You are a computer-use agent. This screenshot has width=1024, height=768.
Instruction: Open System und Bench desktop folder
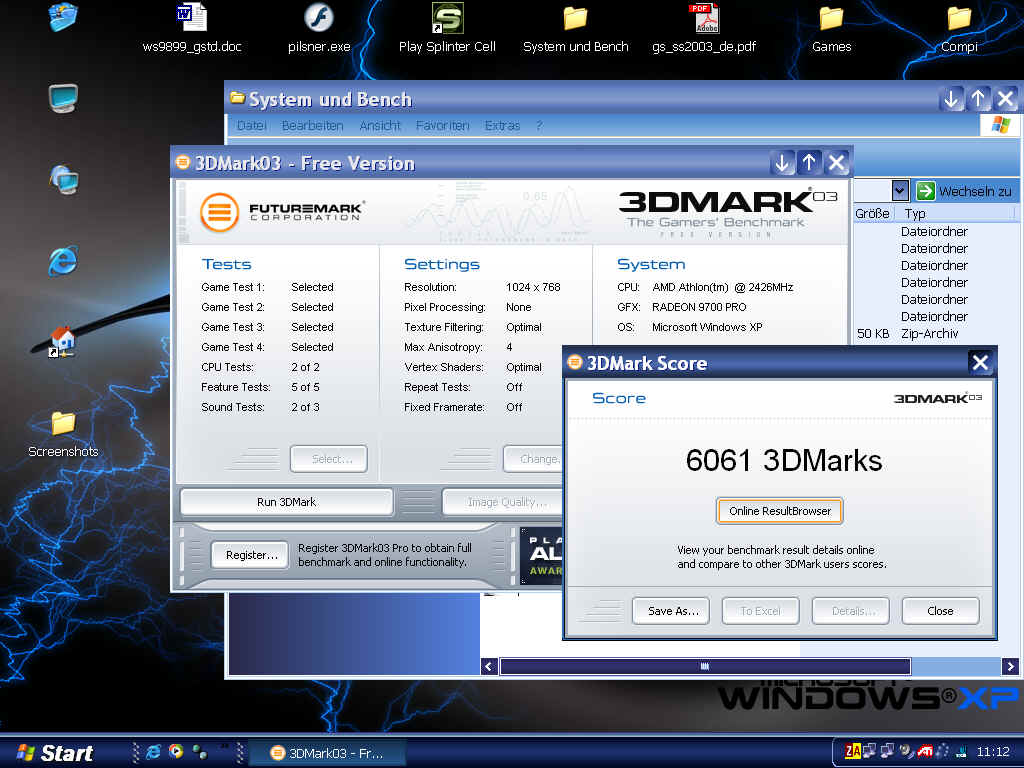tap(575, 18)
